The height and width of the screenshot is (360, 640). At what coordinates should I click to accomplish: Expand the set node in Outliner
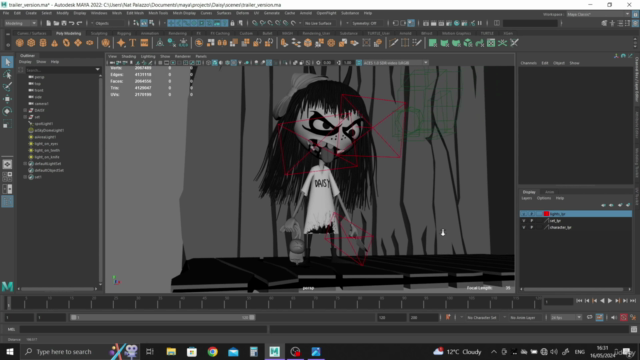point(25,117)
